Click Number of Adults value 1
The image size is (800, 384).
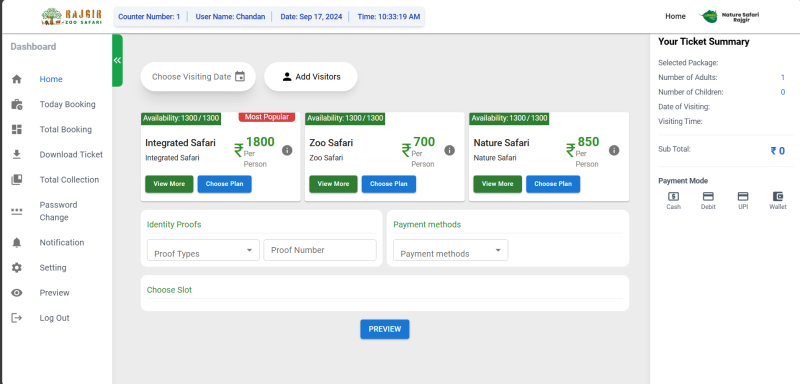click(x=783, y=78)
